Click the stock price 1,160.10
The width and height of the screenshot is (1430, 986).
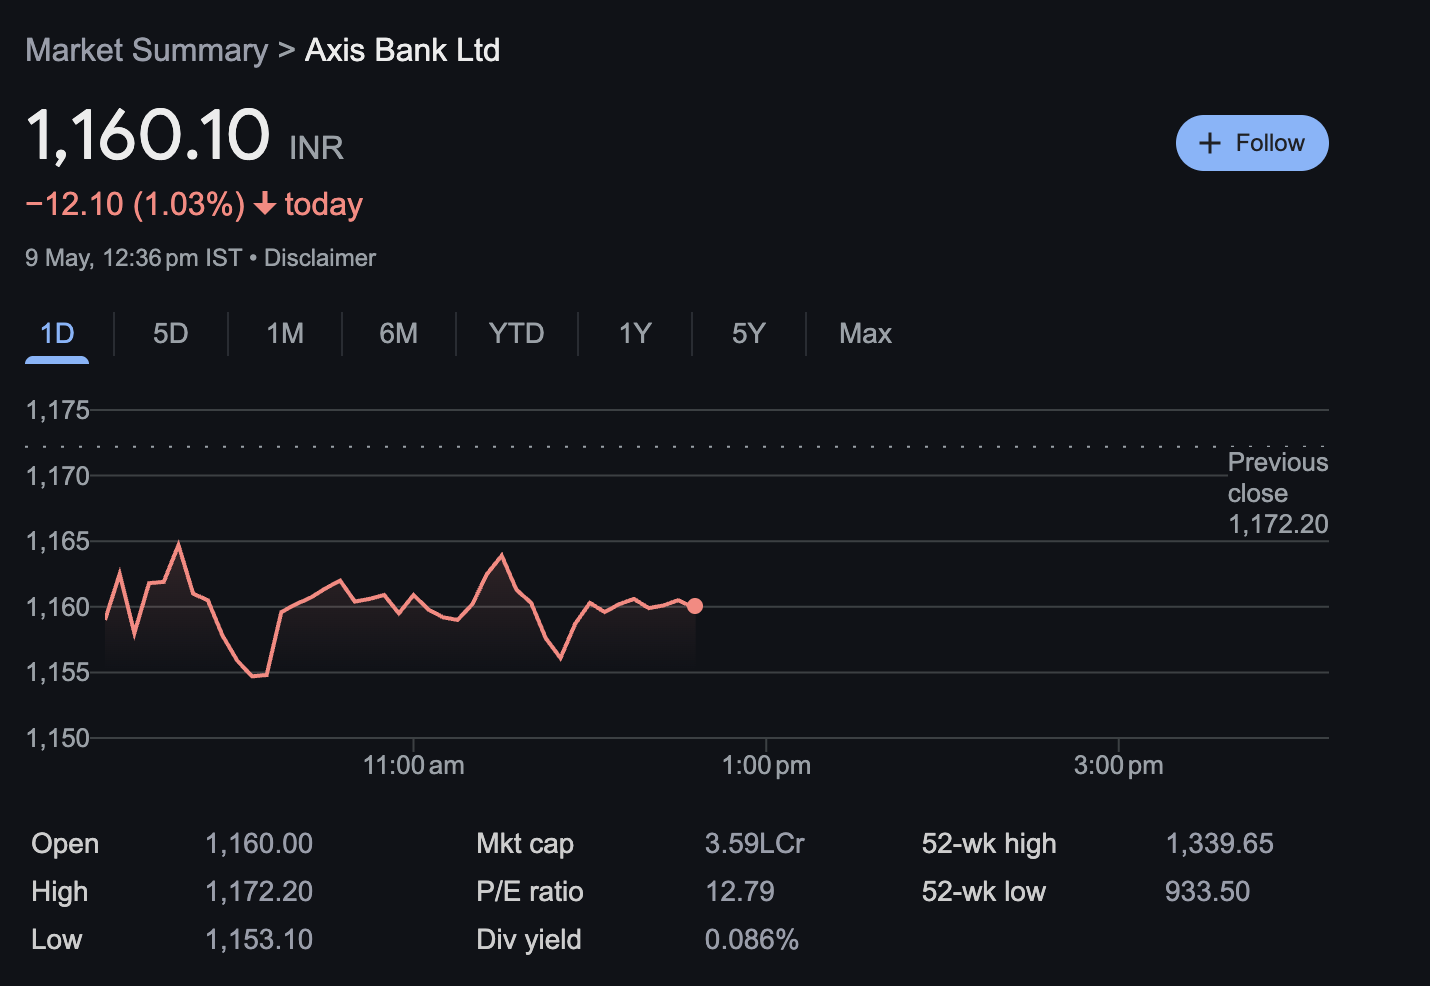pos(147,134)
